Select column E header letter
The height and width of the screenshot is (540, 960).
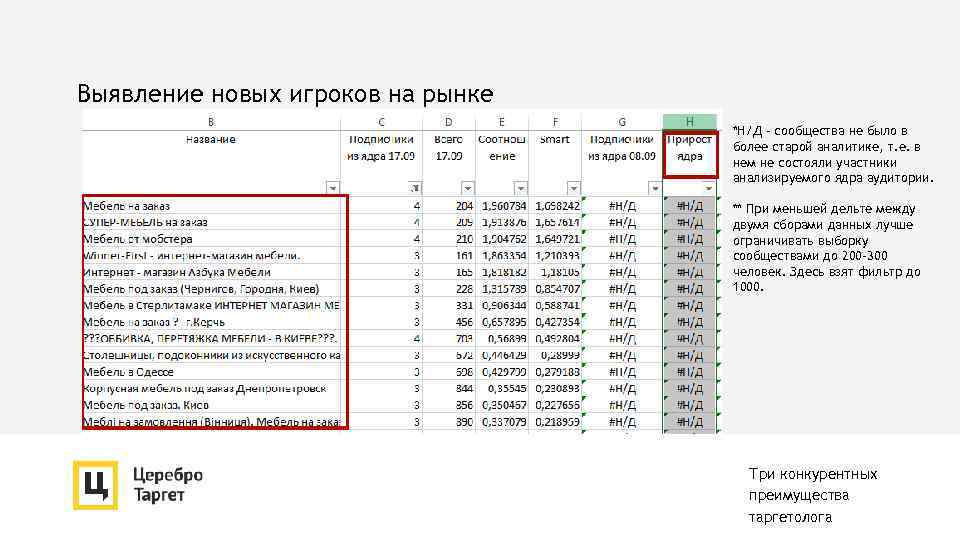pos(501,122)
